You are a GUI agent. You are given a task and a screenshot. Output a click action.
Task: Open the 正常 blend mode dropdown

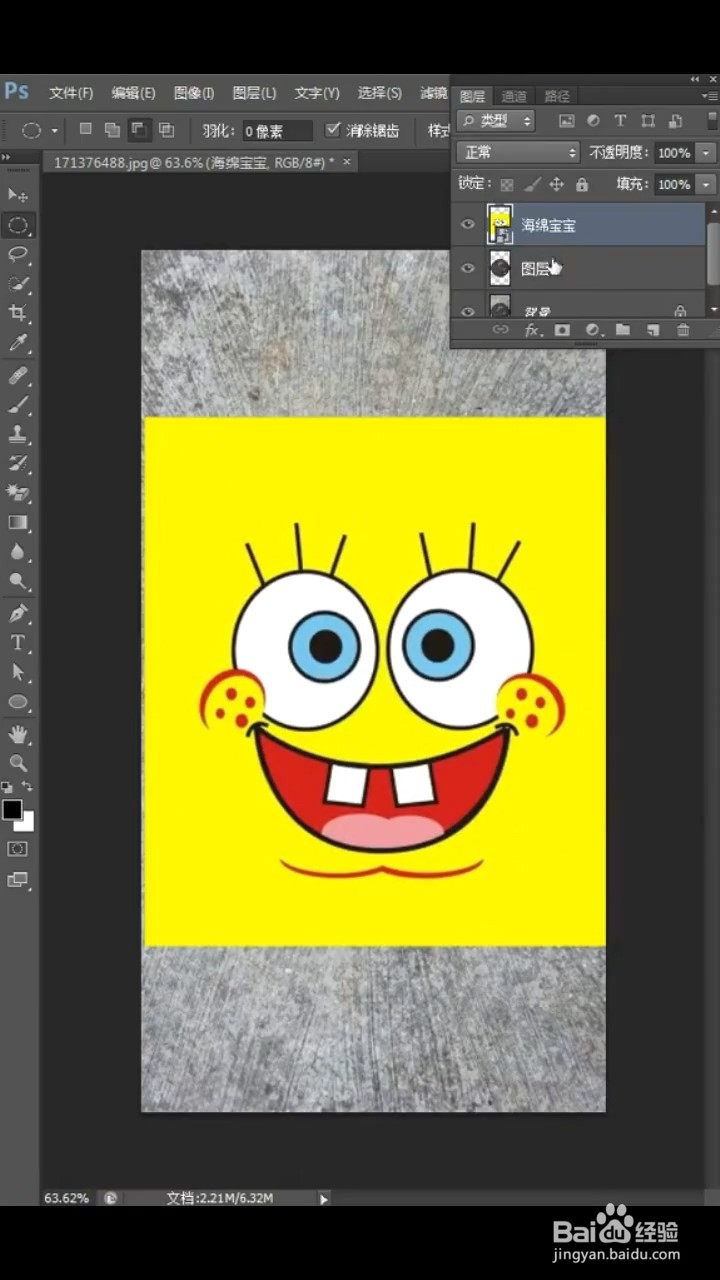(518, 153)
